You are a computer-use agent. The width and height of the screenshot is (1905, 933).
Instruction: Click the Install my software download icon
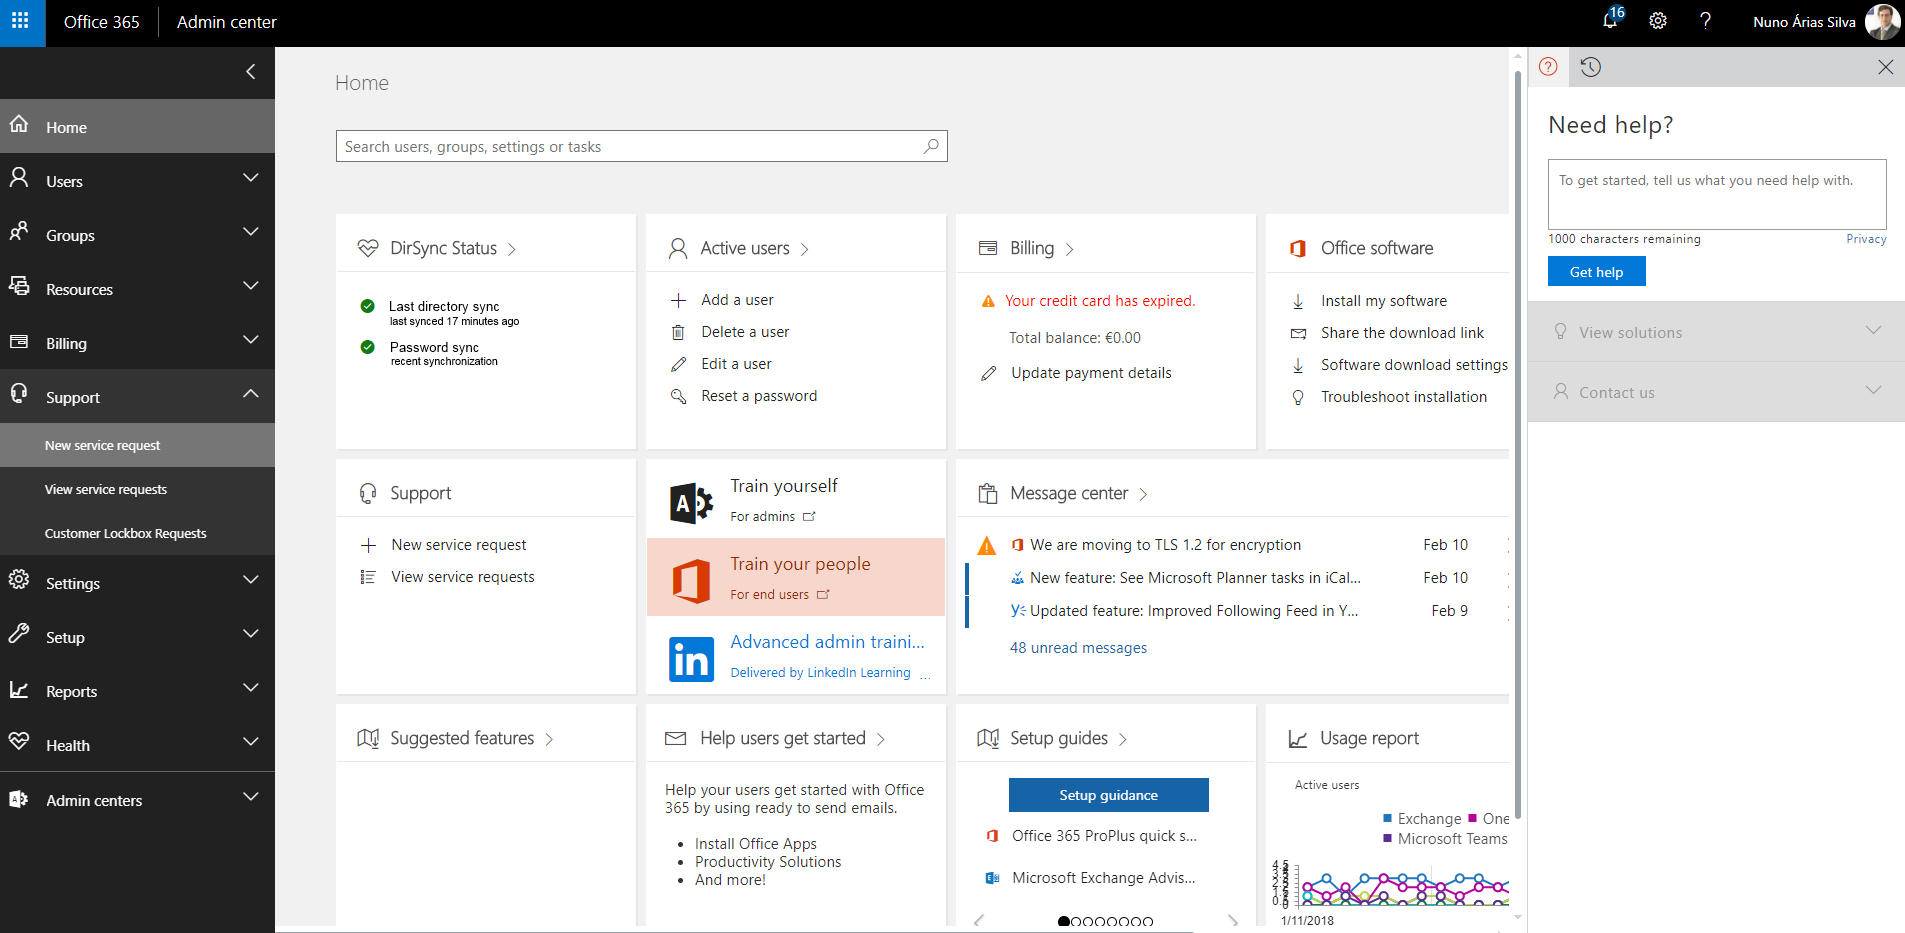[1298, 301]
